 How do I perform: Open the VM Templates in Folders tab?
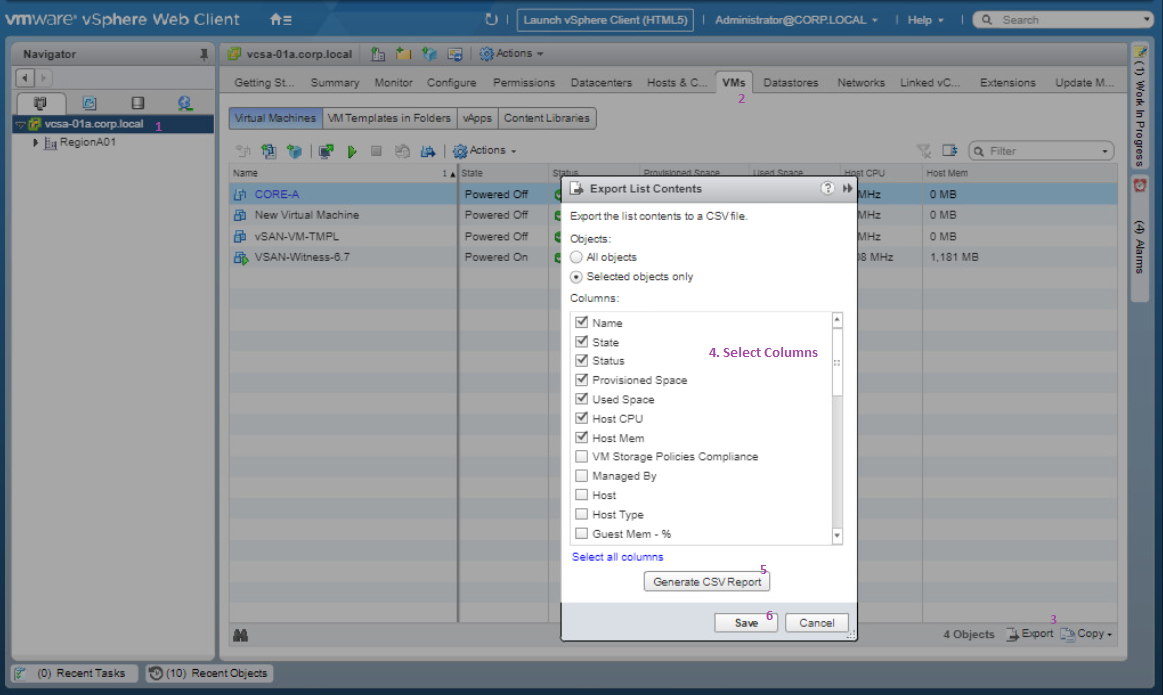point(389,117)
